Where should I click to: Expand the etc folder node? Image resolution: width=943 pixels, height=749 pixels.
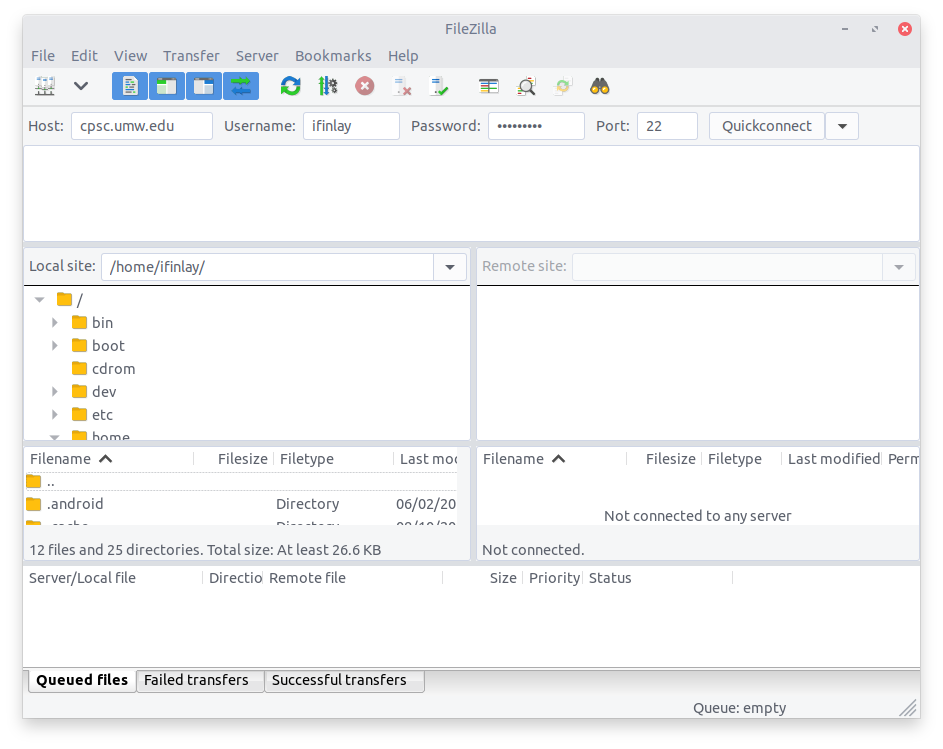(x=55, y=415)
